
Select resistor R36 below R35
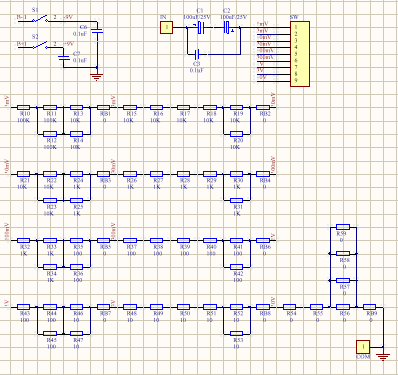[x=76, y=267]
